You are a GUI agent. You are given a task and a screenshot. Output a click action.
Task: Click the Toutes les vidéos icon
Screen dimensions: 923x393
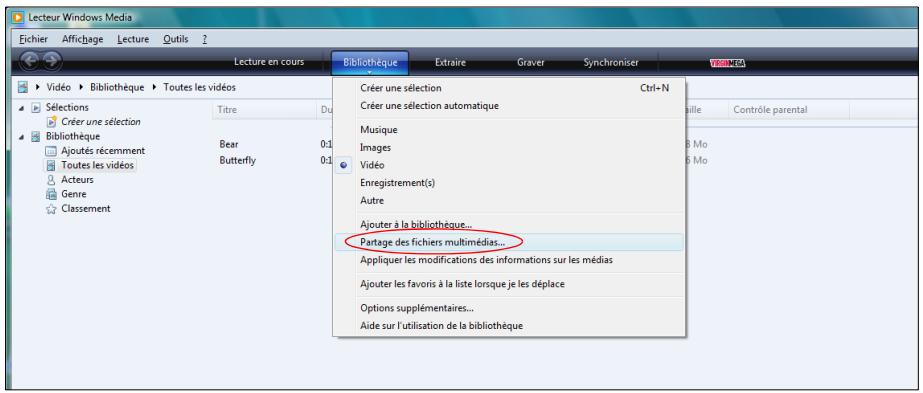click(51, 165)
